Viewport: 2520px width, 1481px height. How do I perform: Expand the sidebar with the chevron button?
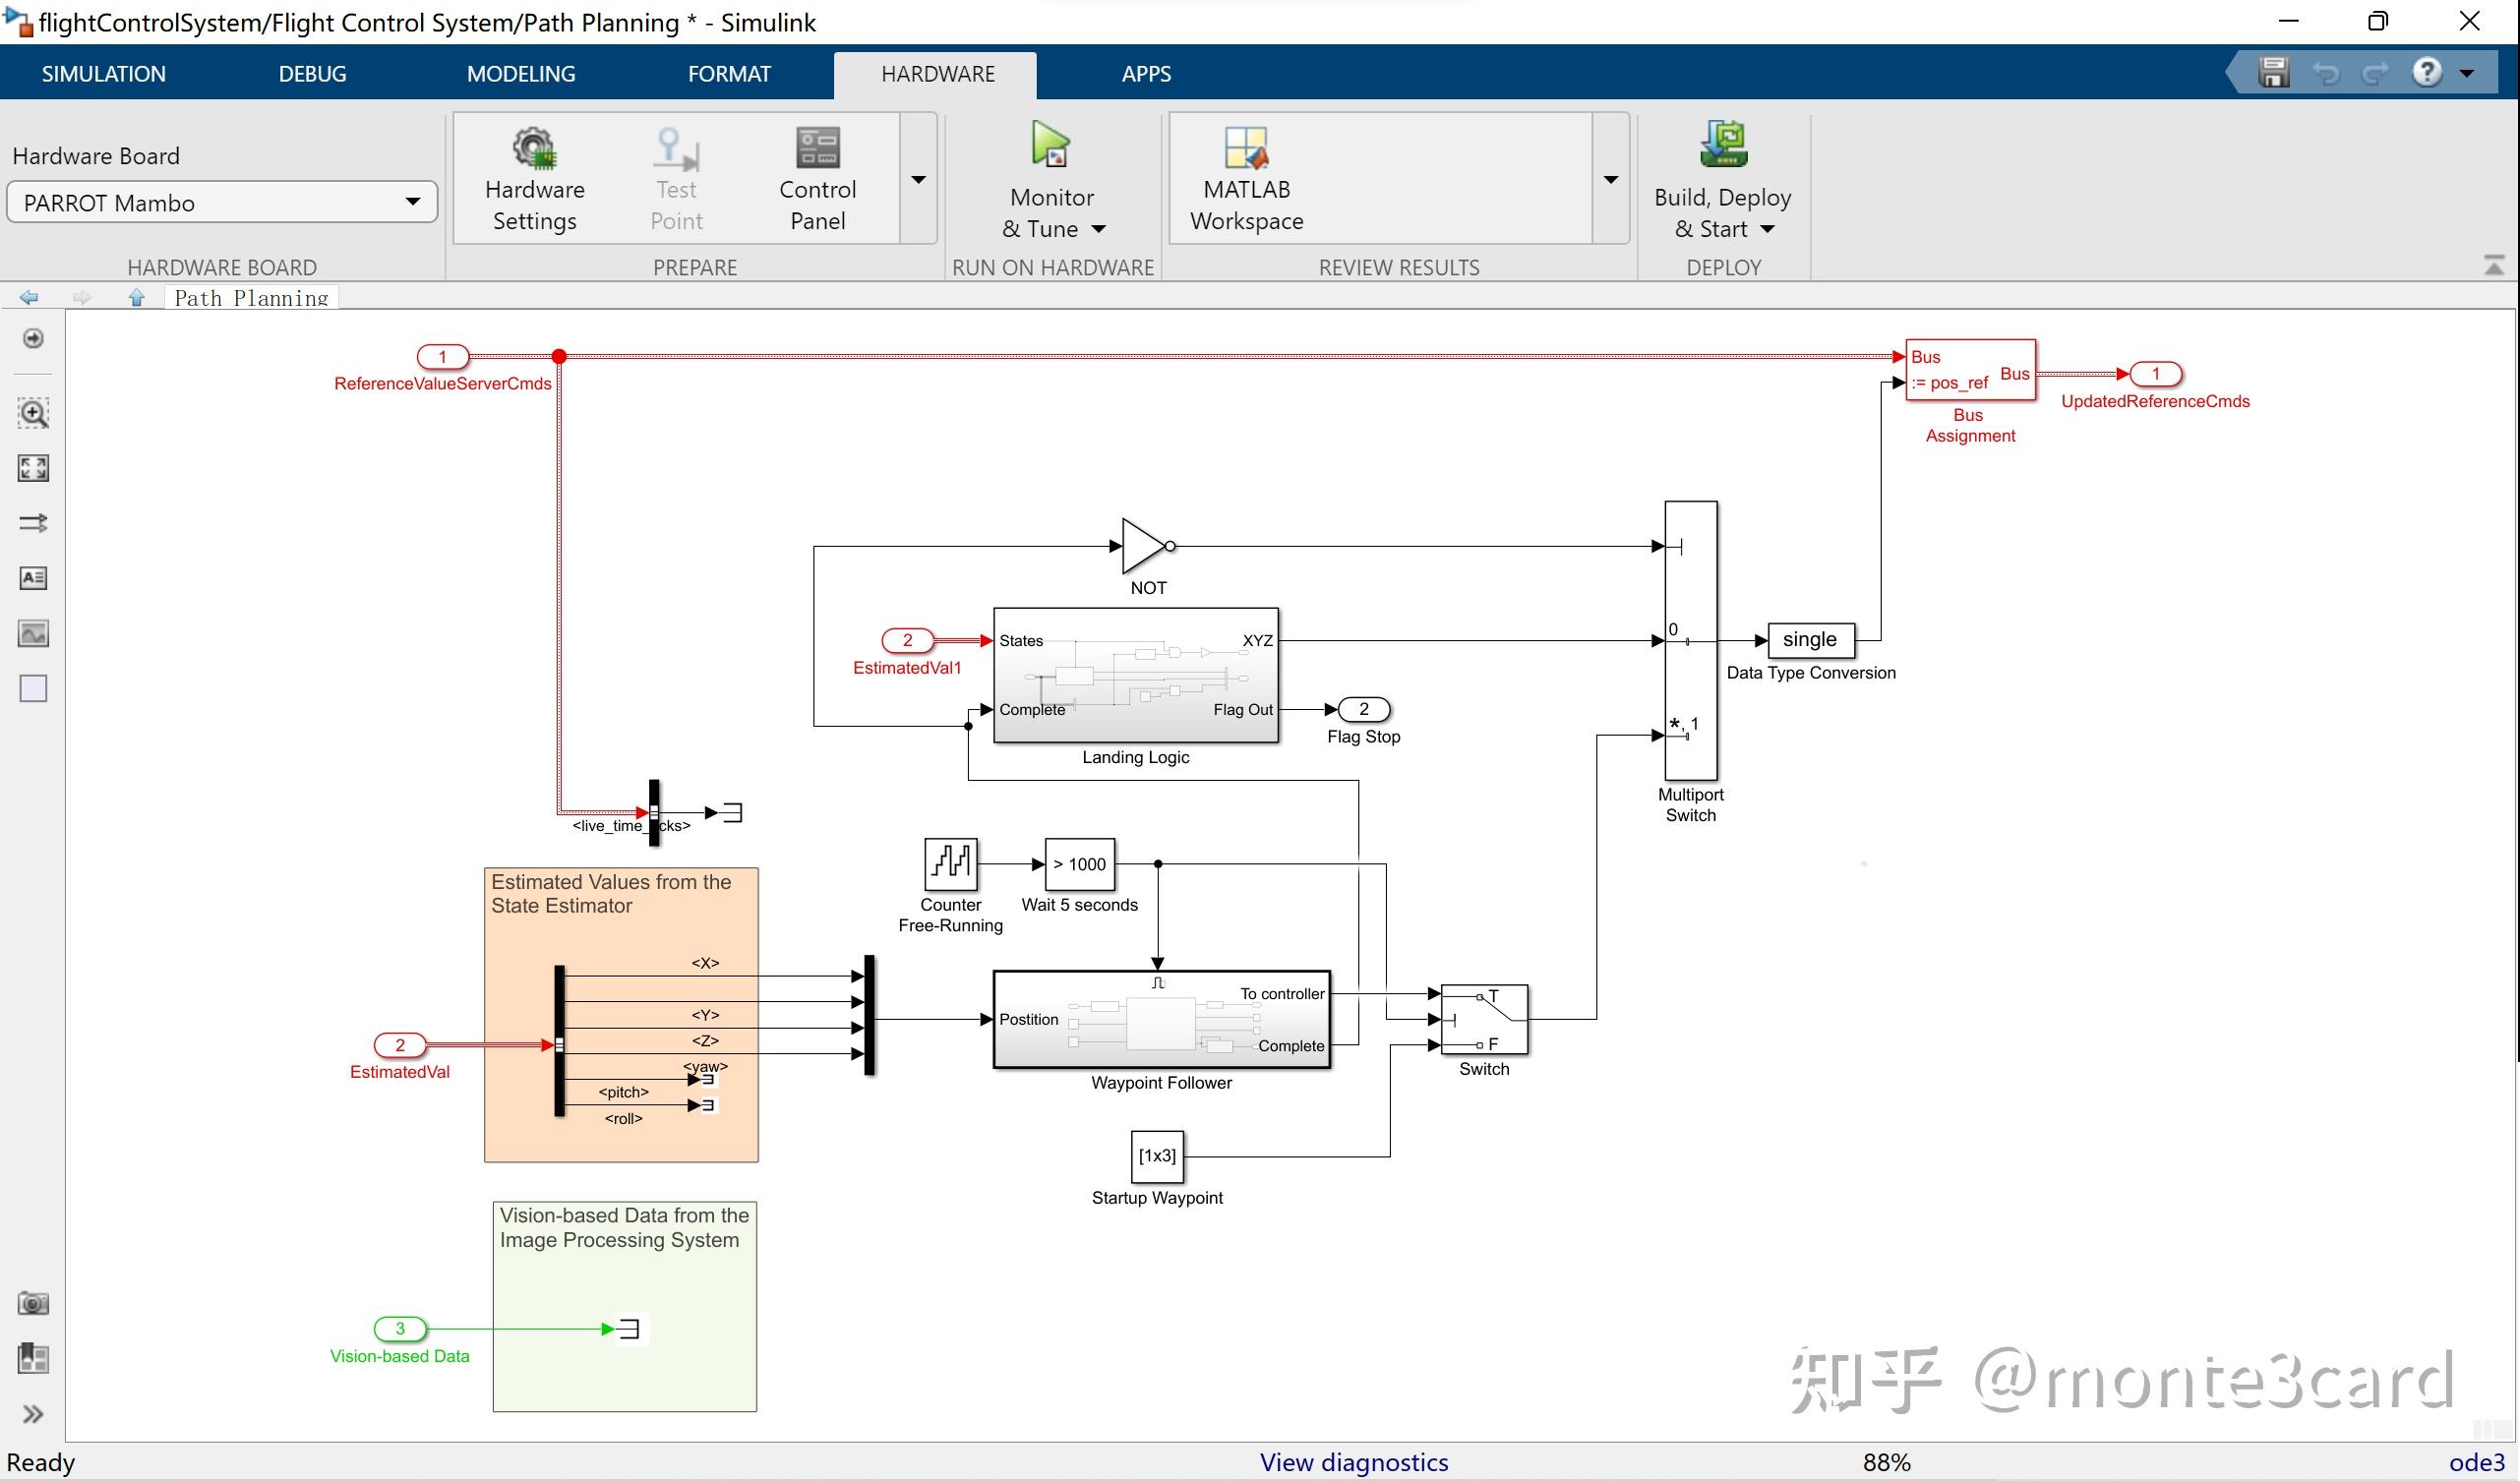tap(33, 1414)
